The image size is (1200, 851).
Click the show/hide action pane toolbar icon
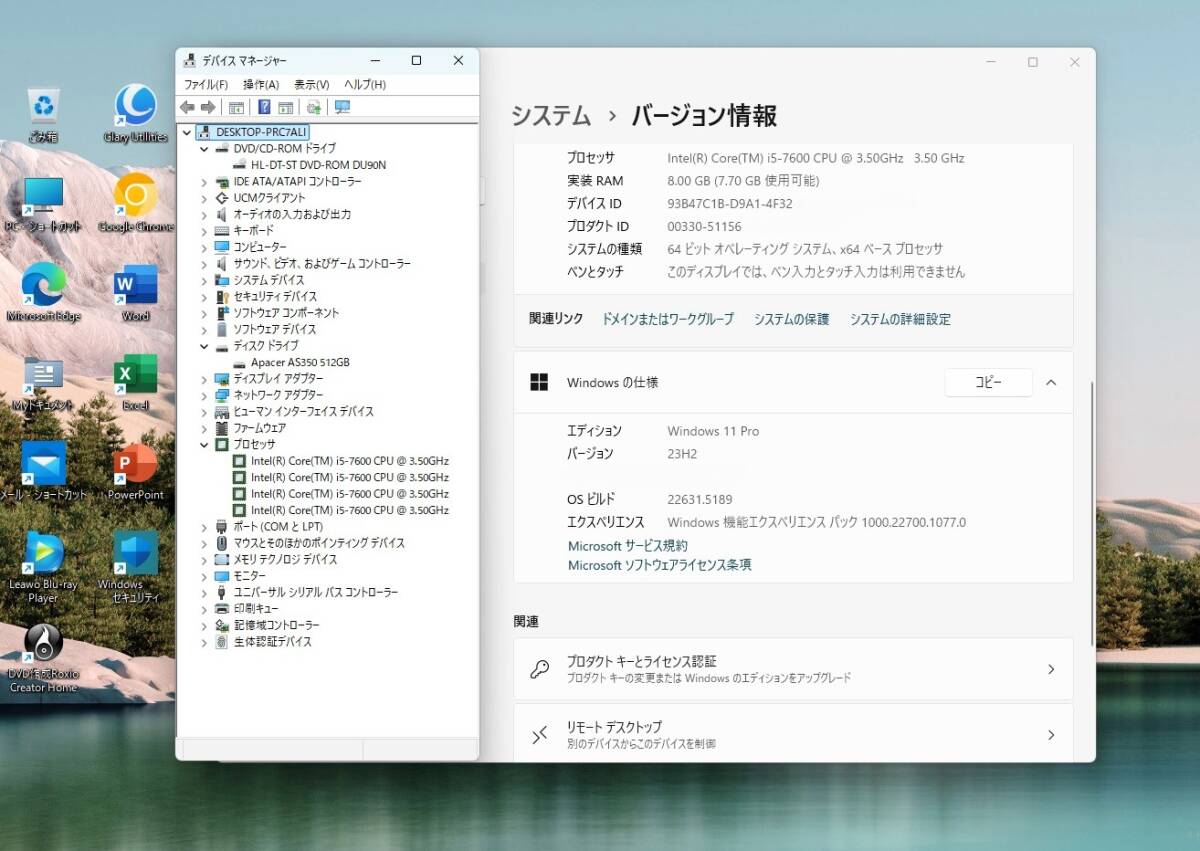285,107
